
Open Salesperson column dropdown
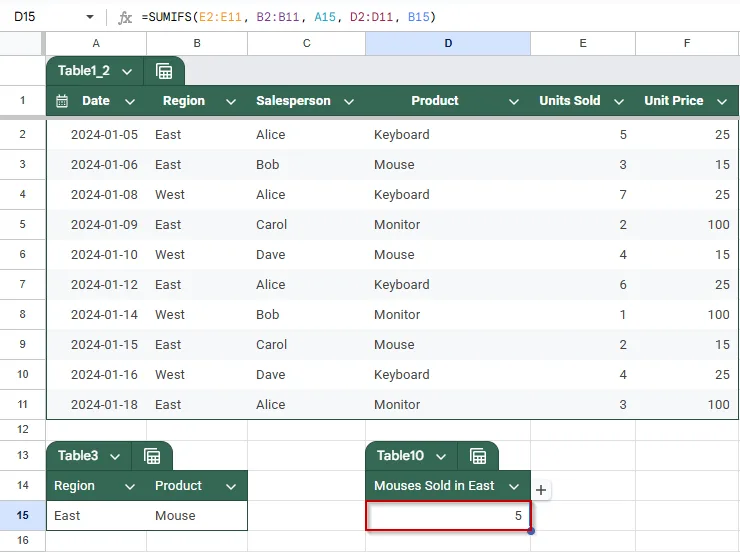tap(349, 101)
